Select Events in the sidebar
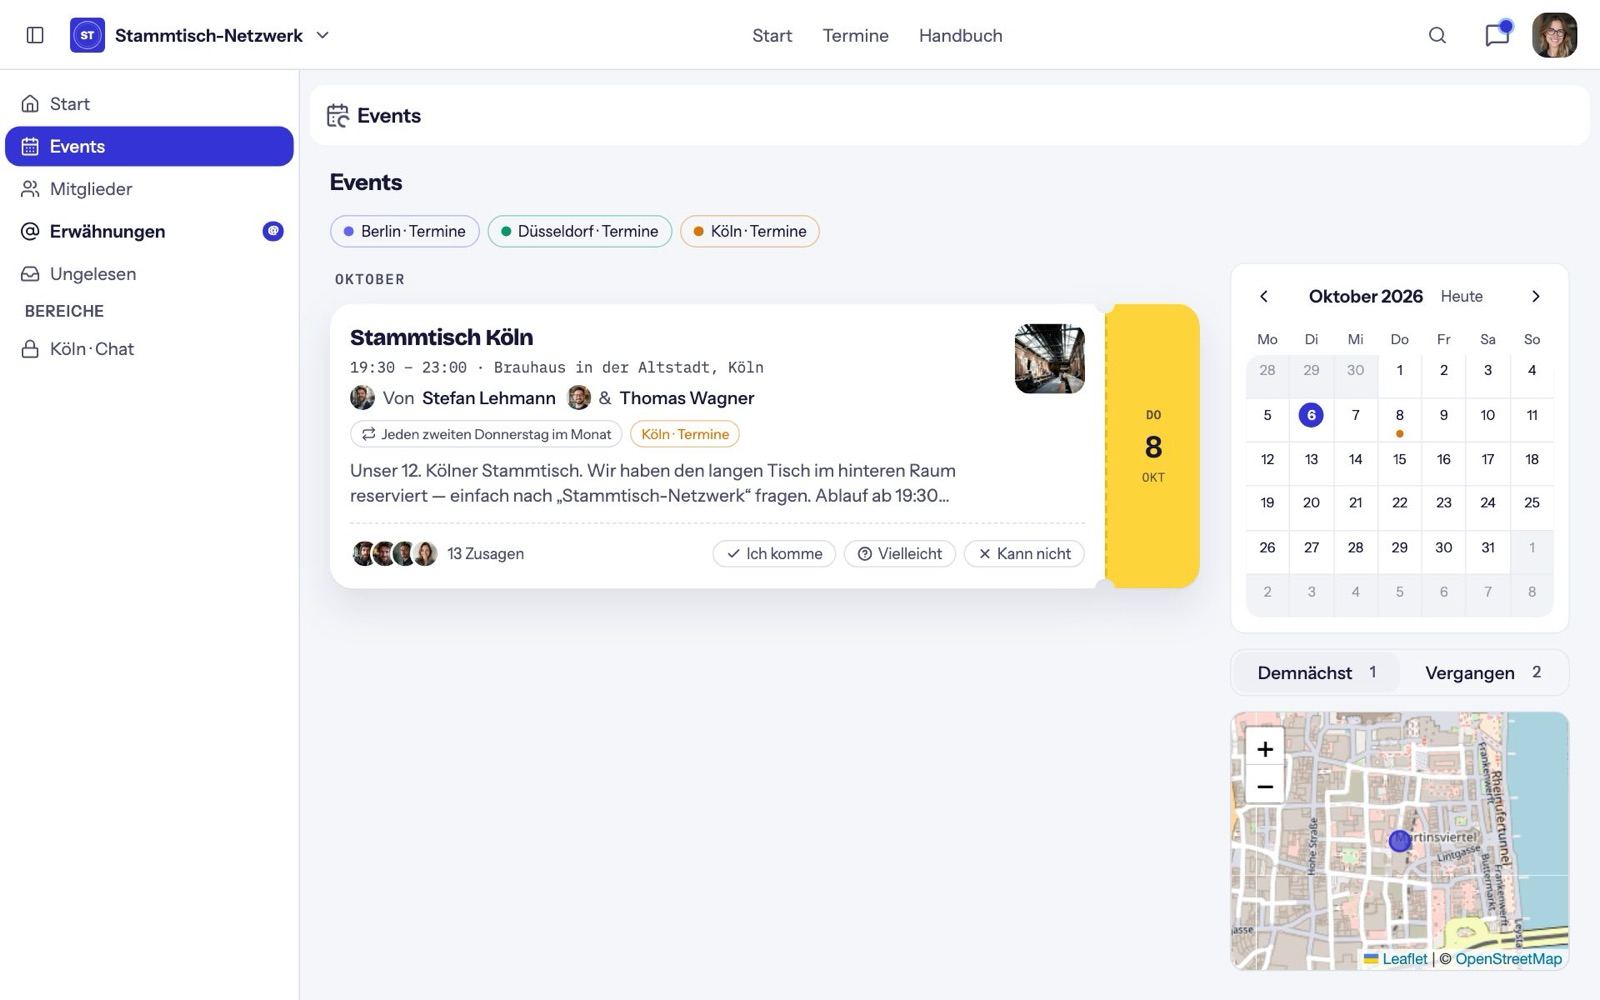Screen dimensions: 1600x1000 [x=149, y=146]
